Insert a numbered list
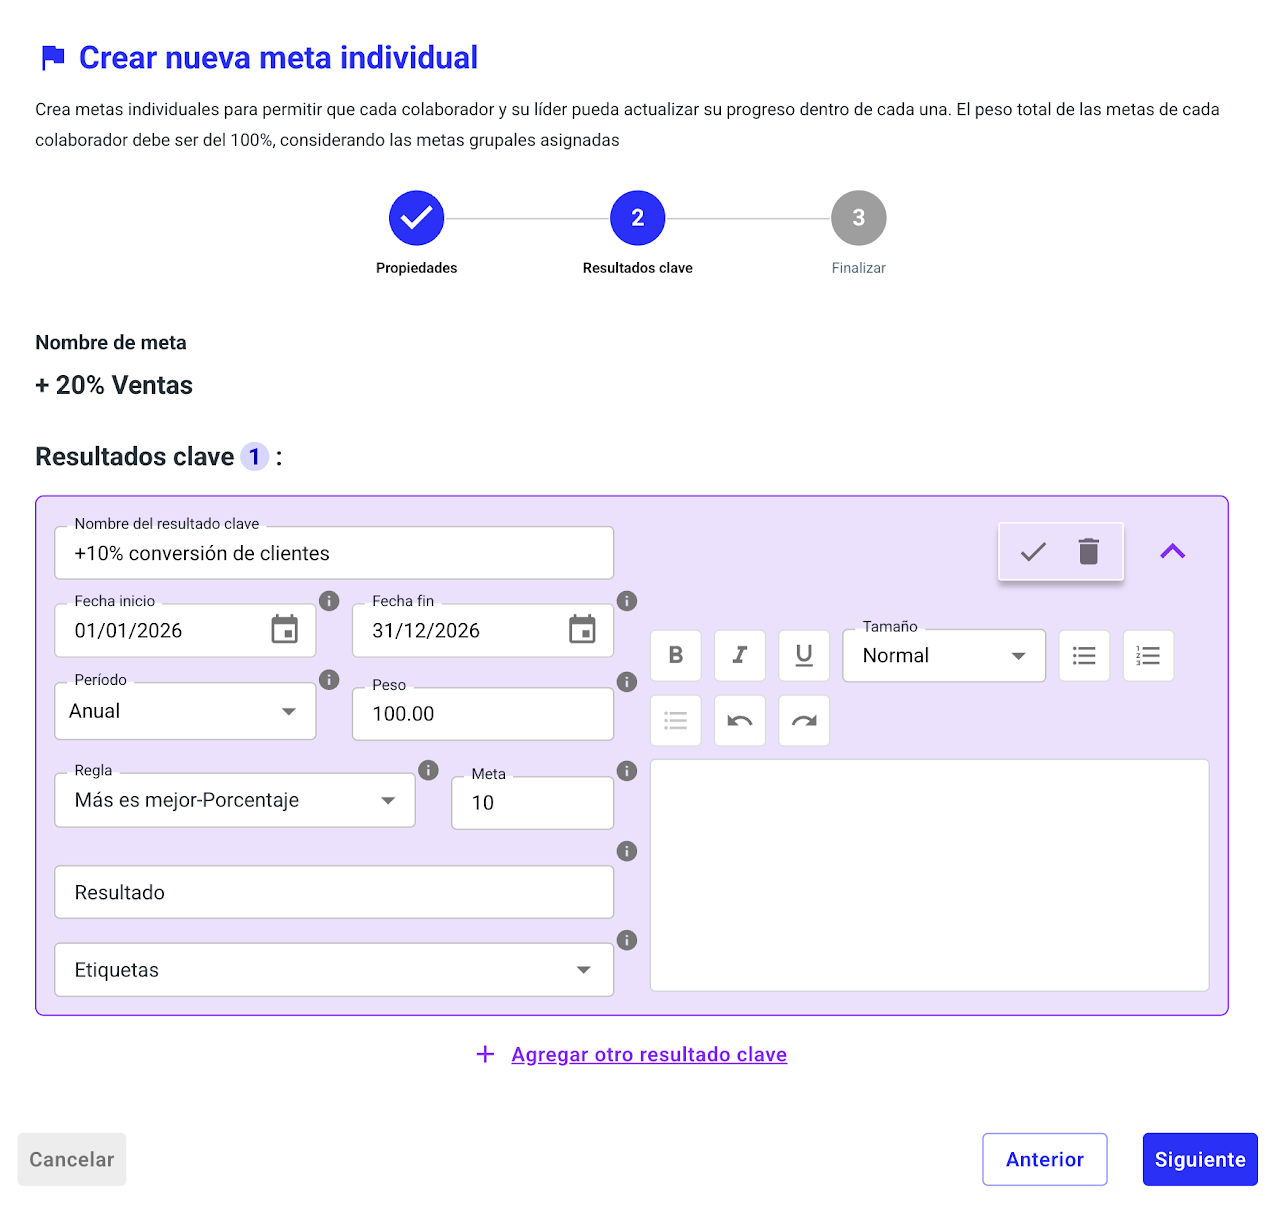Image resolution: width=1280 pixels, height=1211 pixels. pos(1148,655)
